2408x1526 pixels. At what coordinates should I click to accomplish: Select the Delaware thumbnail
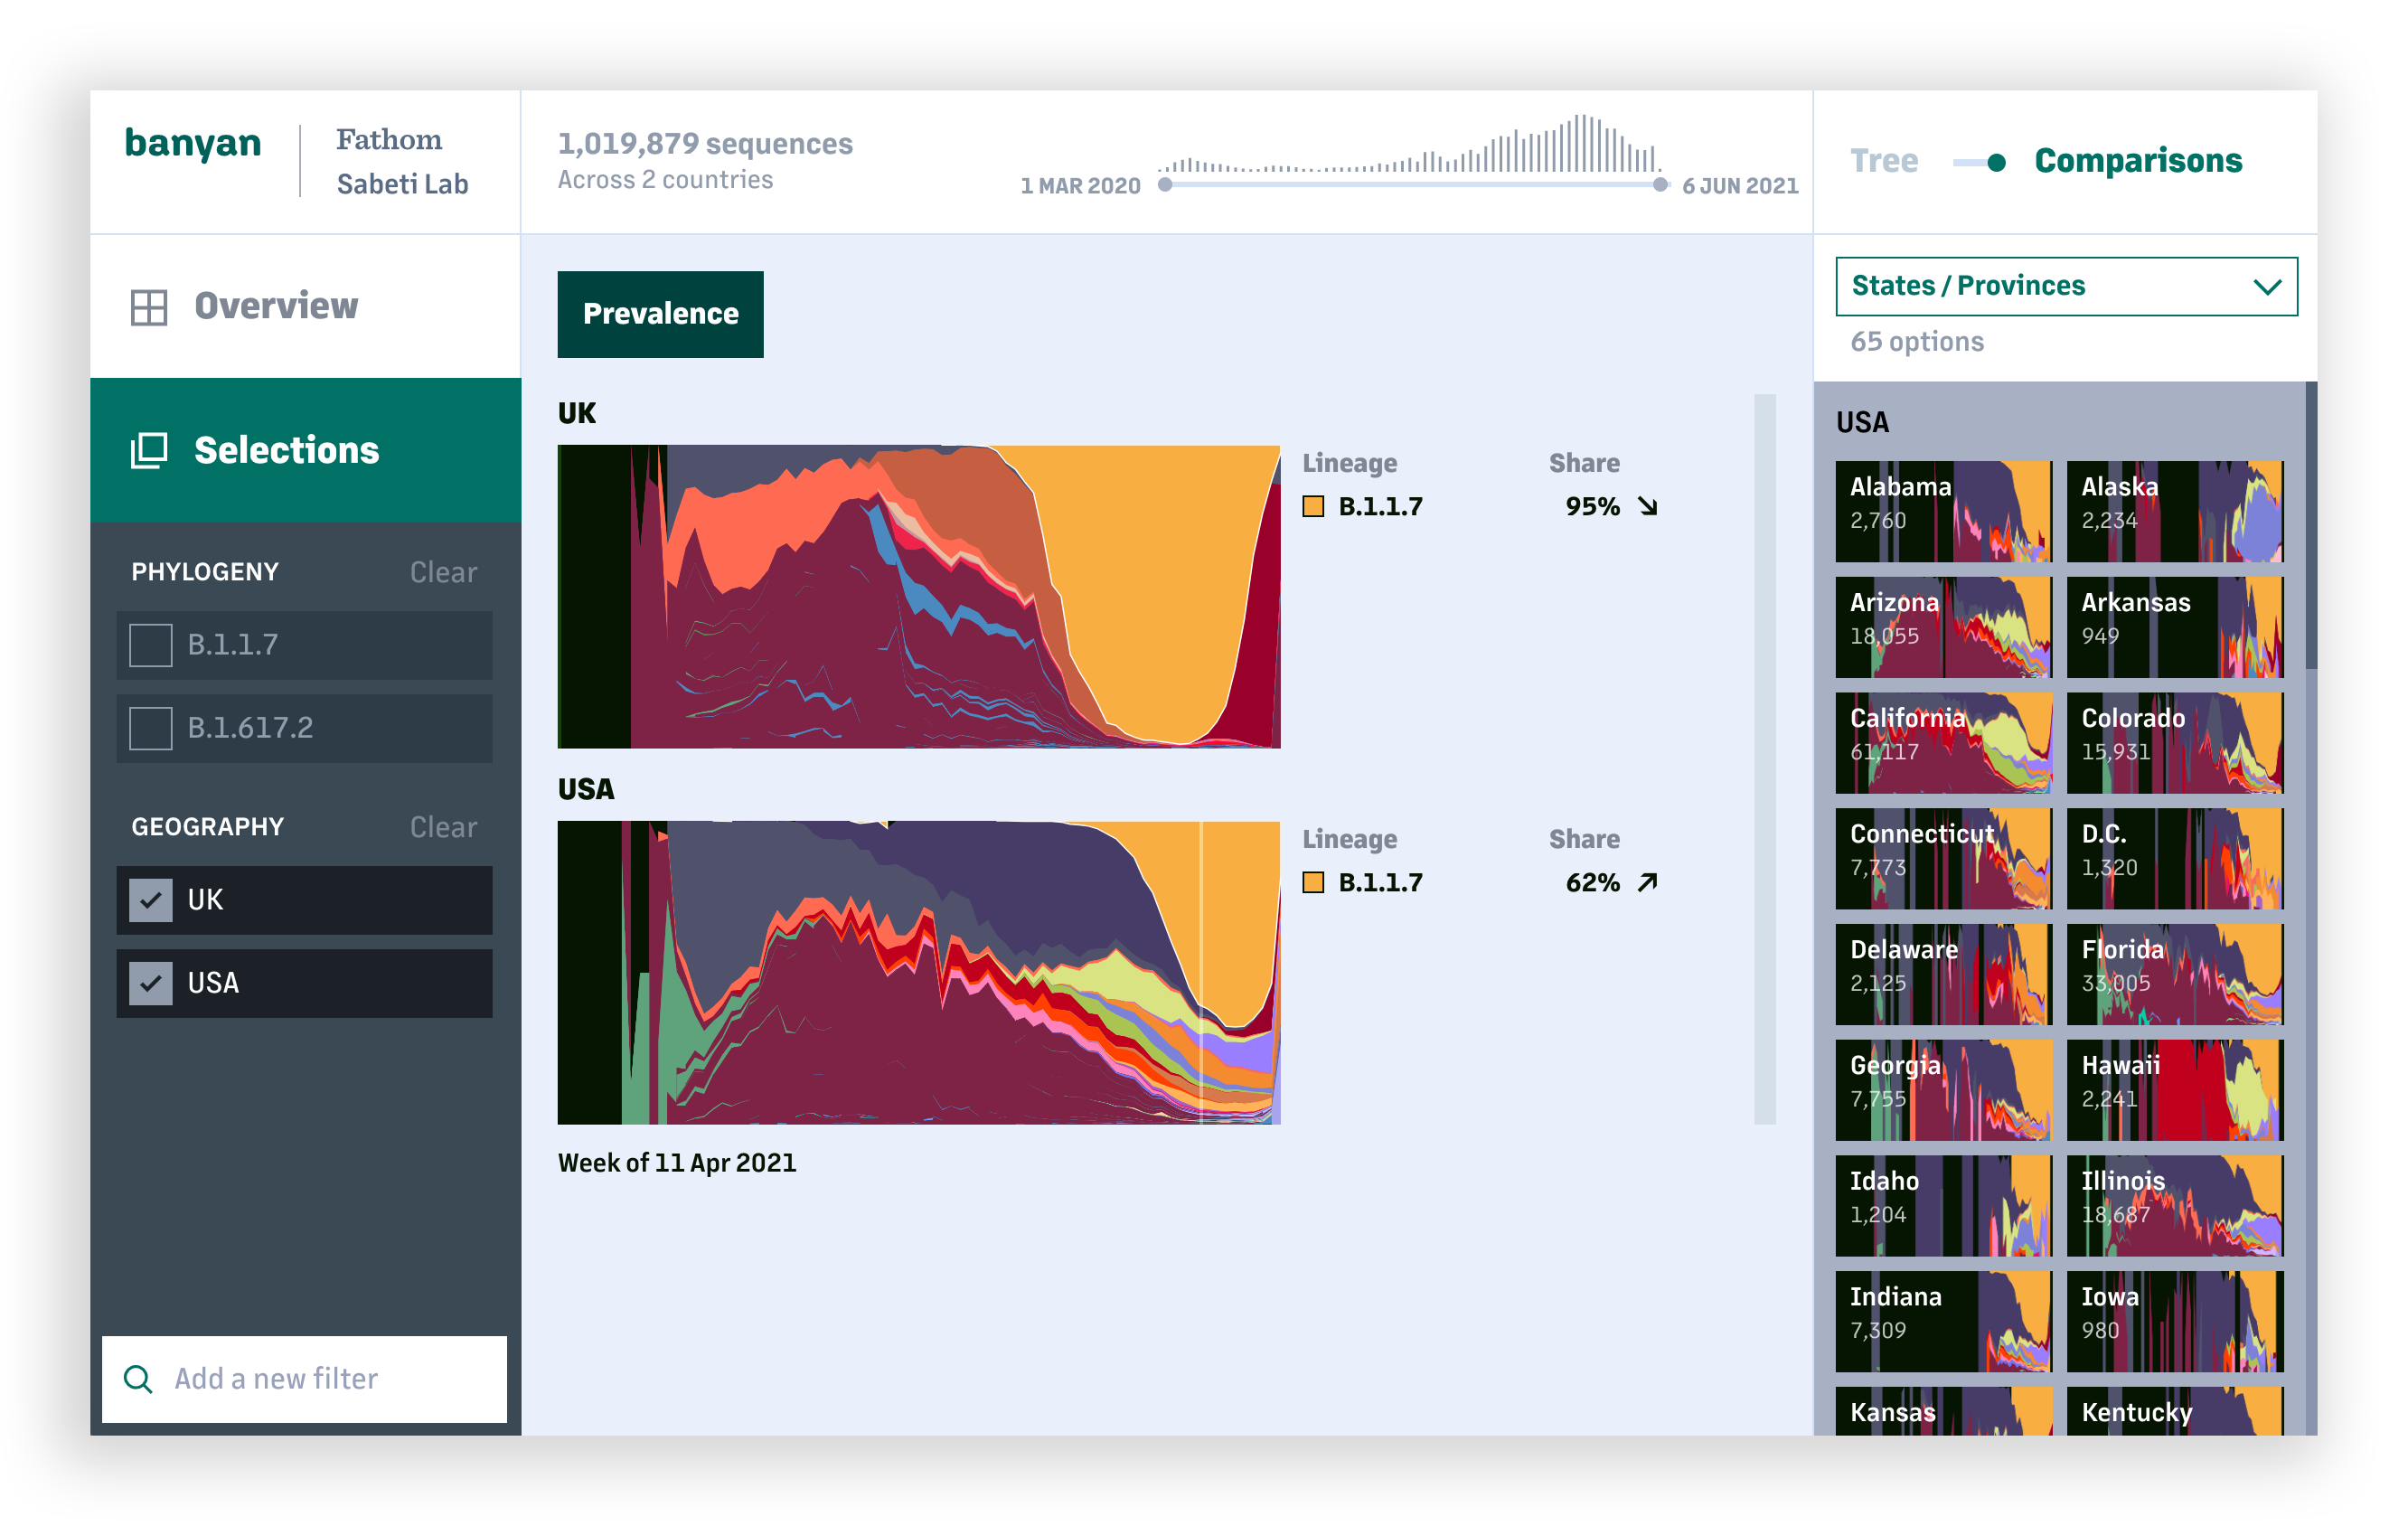tap(1943, 974)
